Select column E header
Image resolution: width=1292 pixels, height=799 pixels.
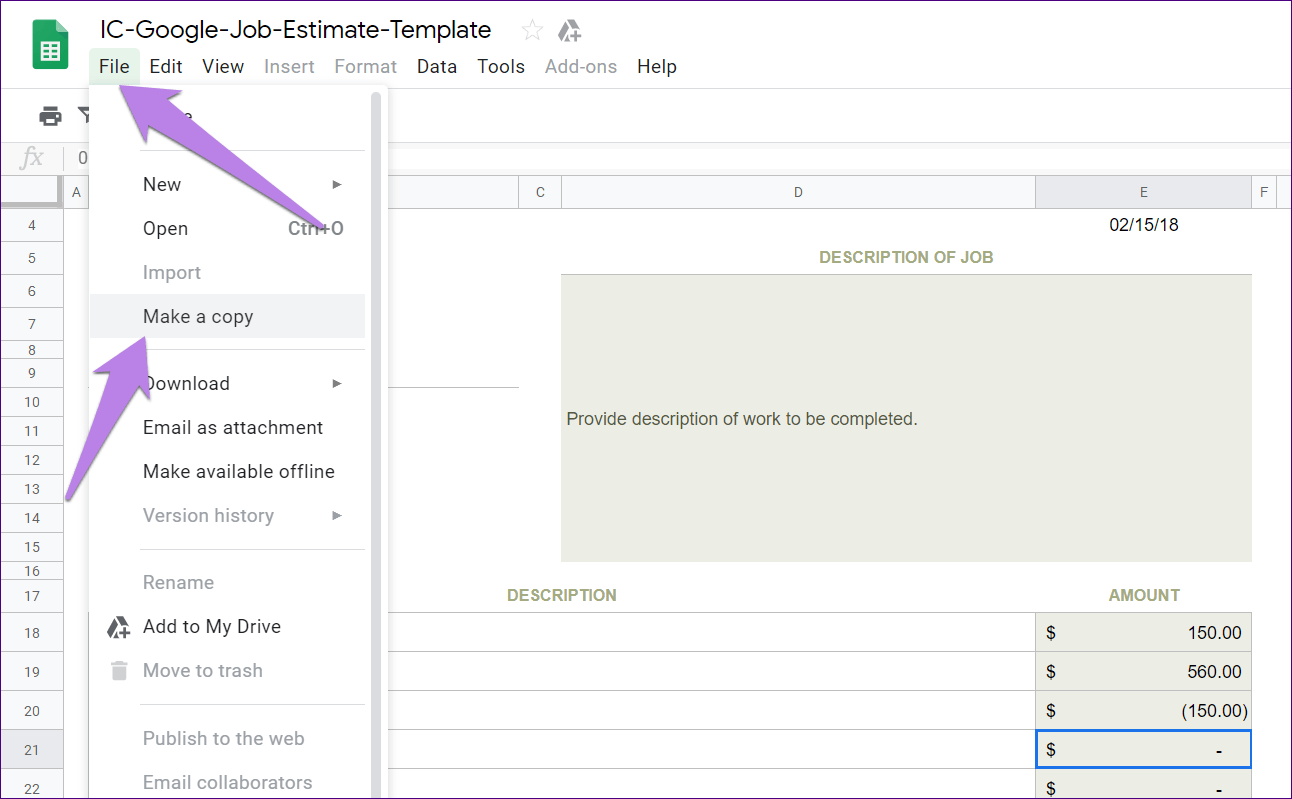1143,192
